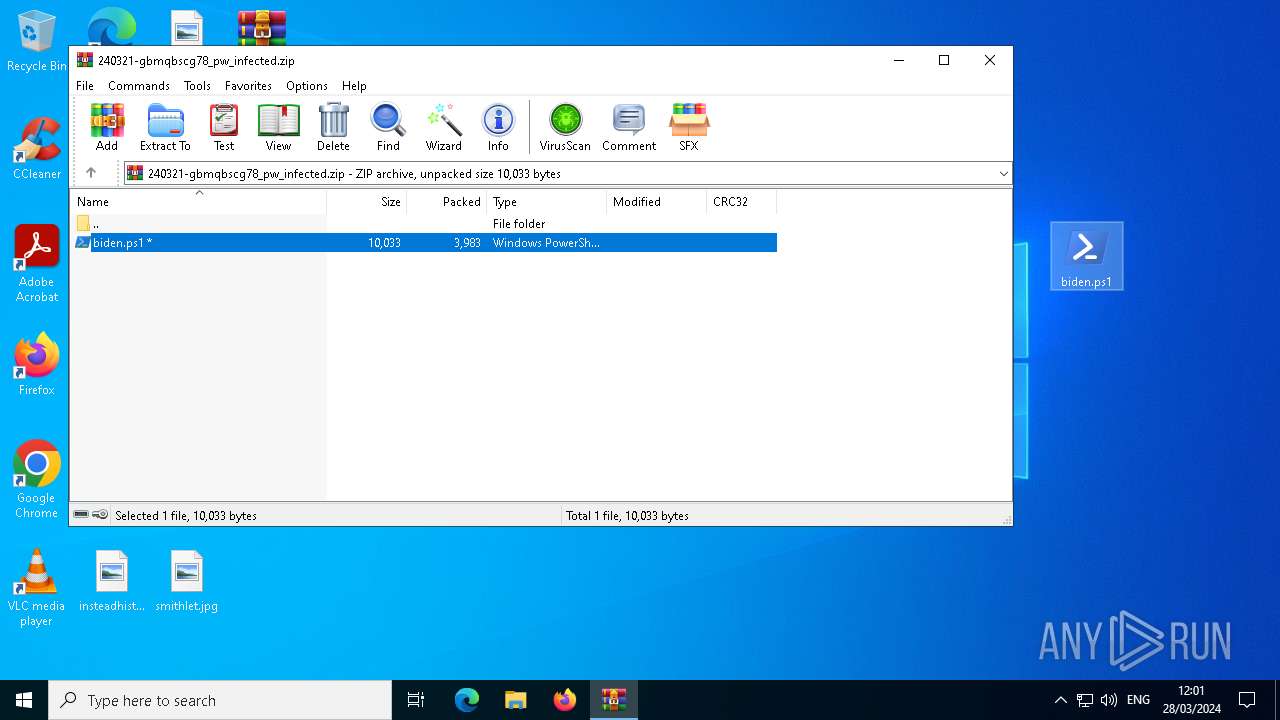This screenshot has height=720, width=1280.
Task: Click the Comment toolbar icon
Action: [629, 127]
